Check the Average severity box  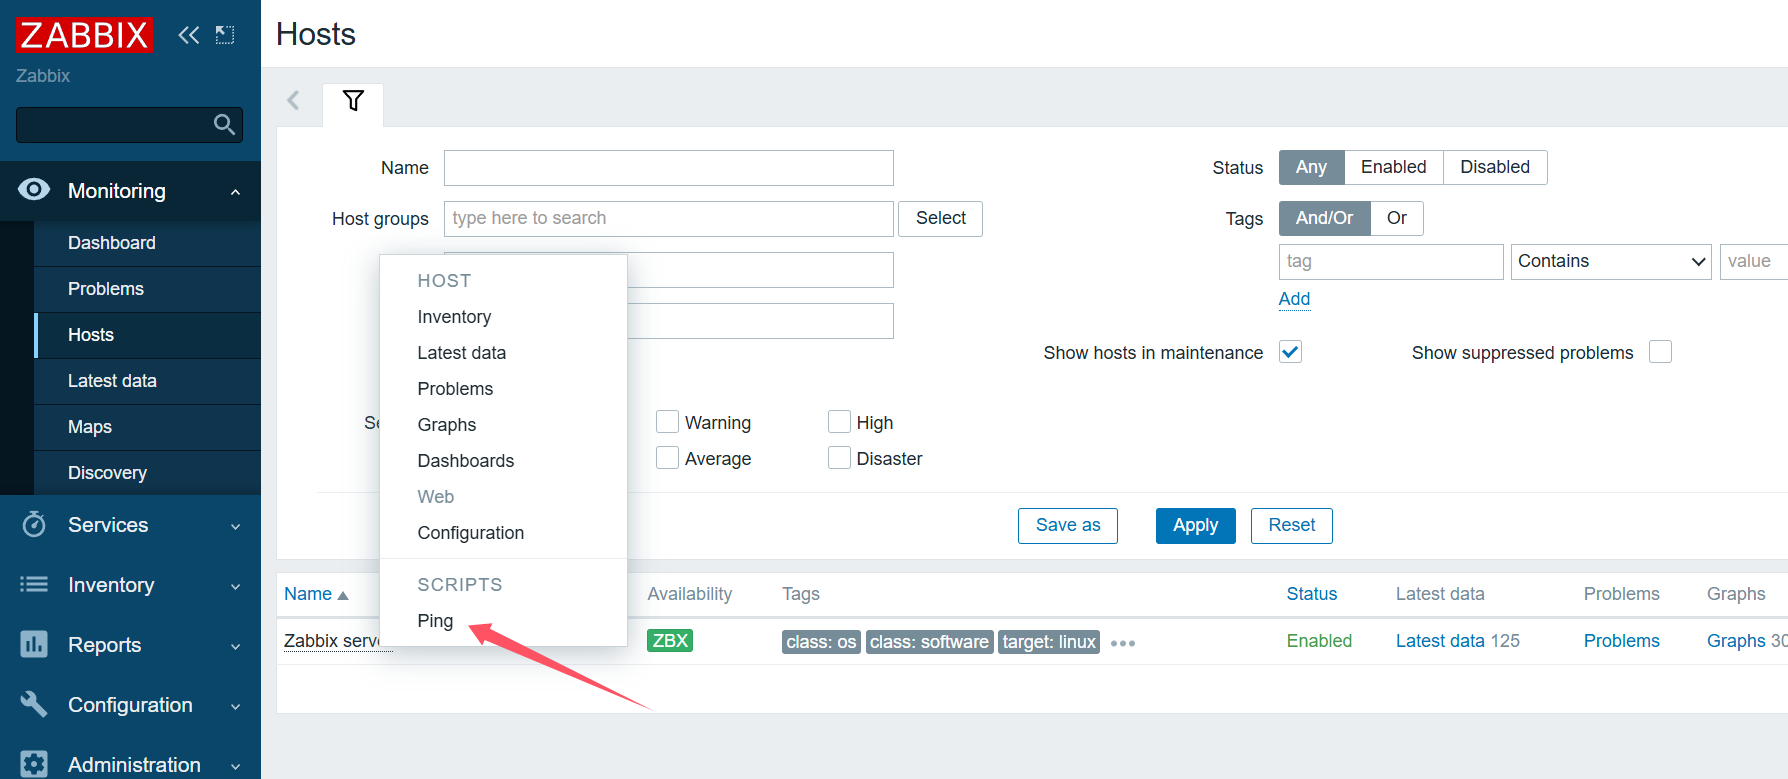[x=667, y=458]
